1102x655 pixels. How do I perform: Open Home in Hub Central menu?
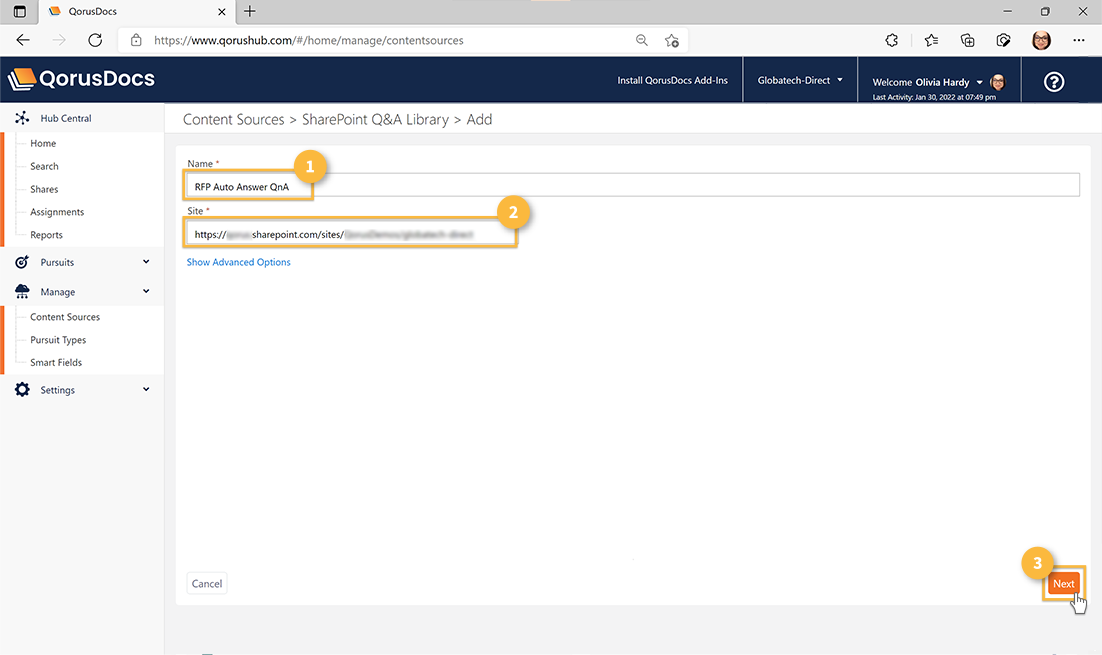pos(43,143)
